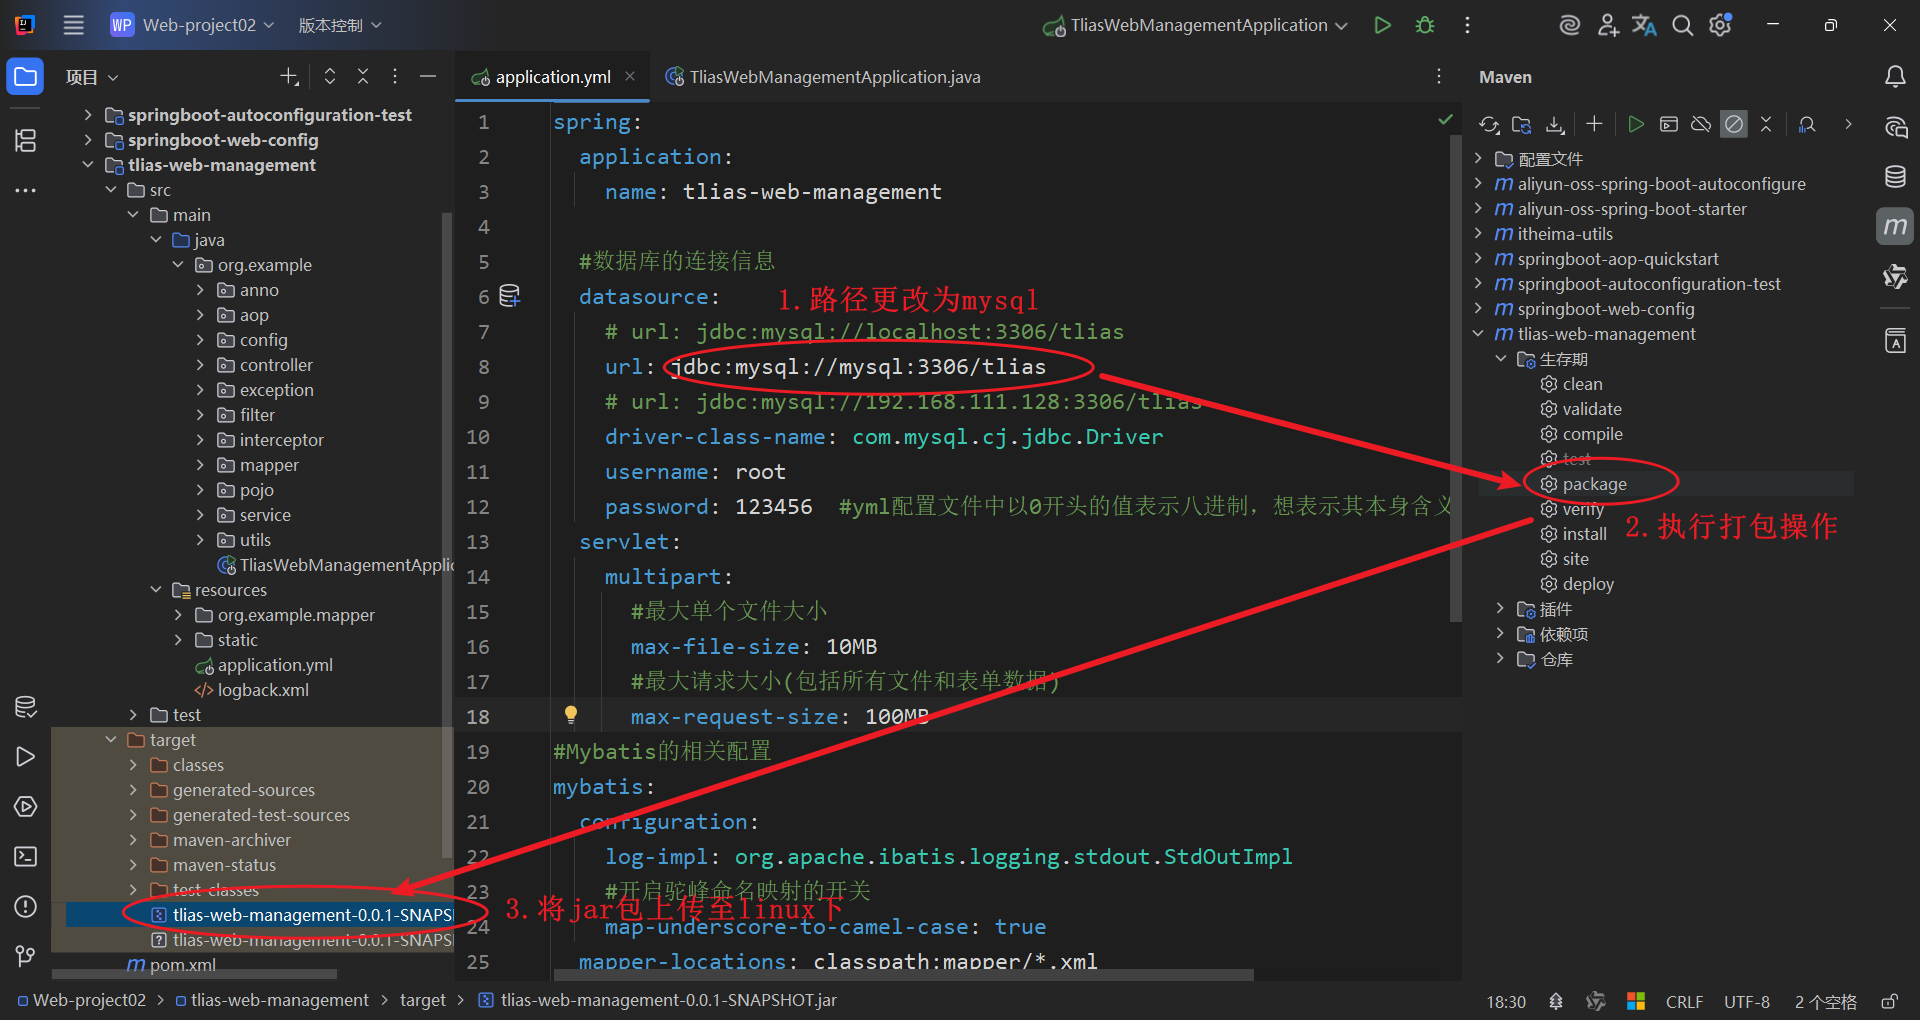The image size is (1920, 1020).
Task: Change CRLF line separator in the status bar
Action: [x=1684, y=1001]
